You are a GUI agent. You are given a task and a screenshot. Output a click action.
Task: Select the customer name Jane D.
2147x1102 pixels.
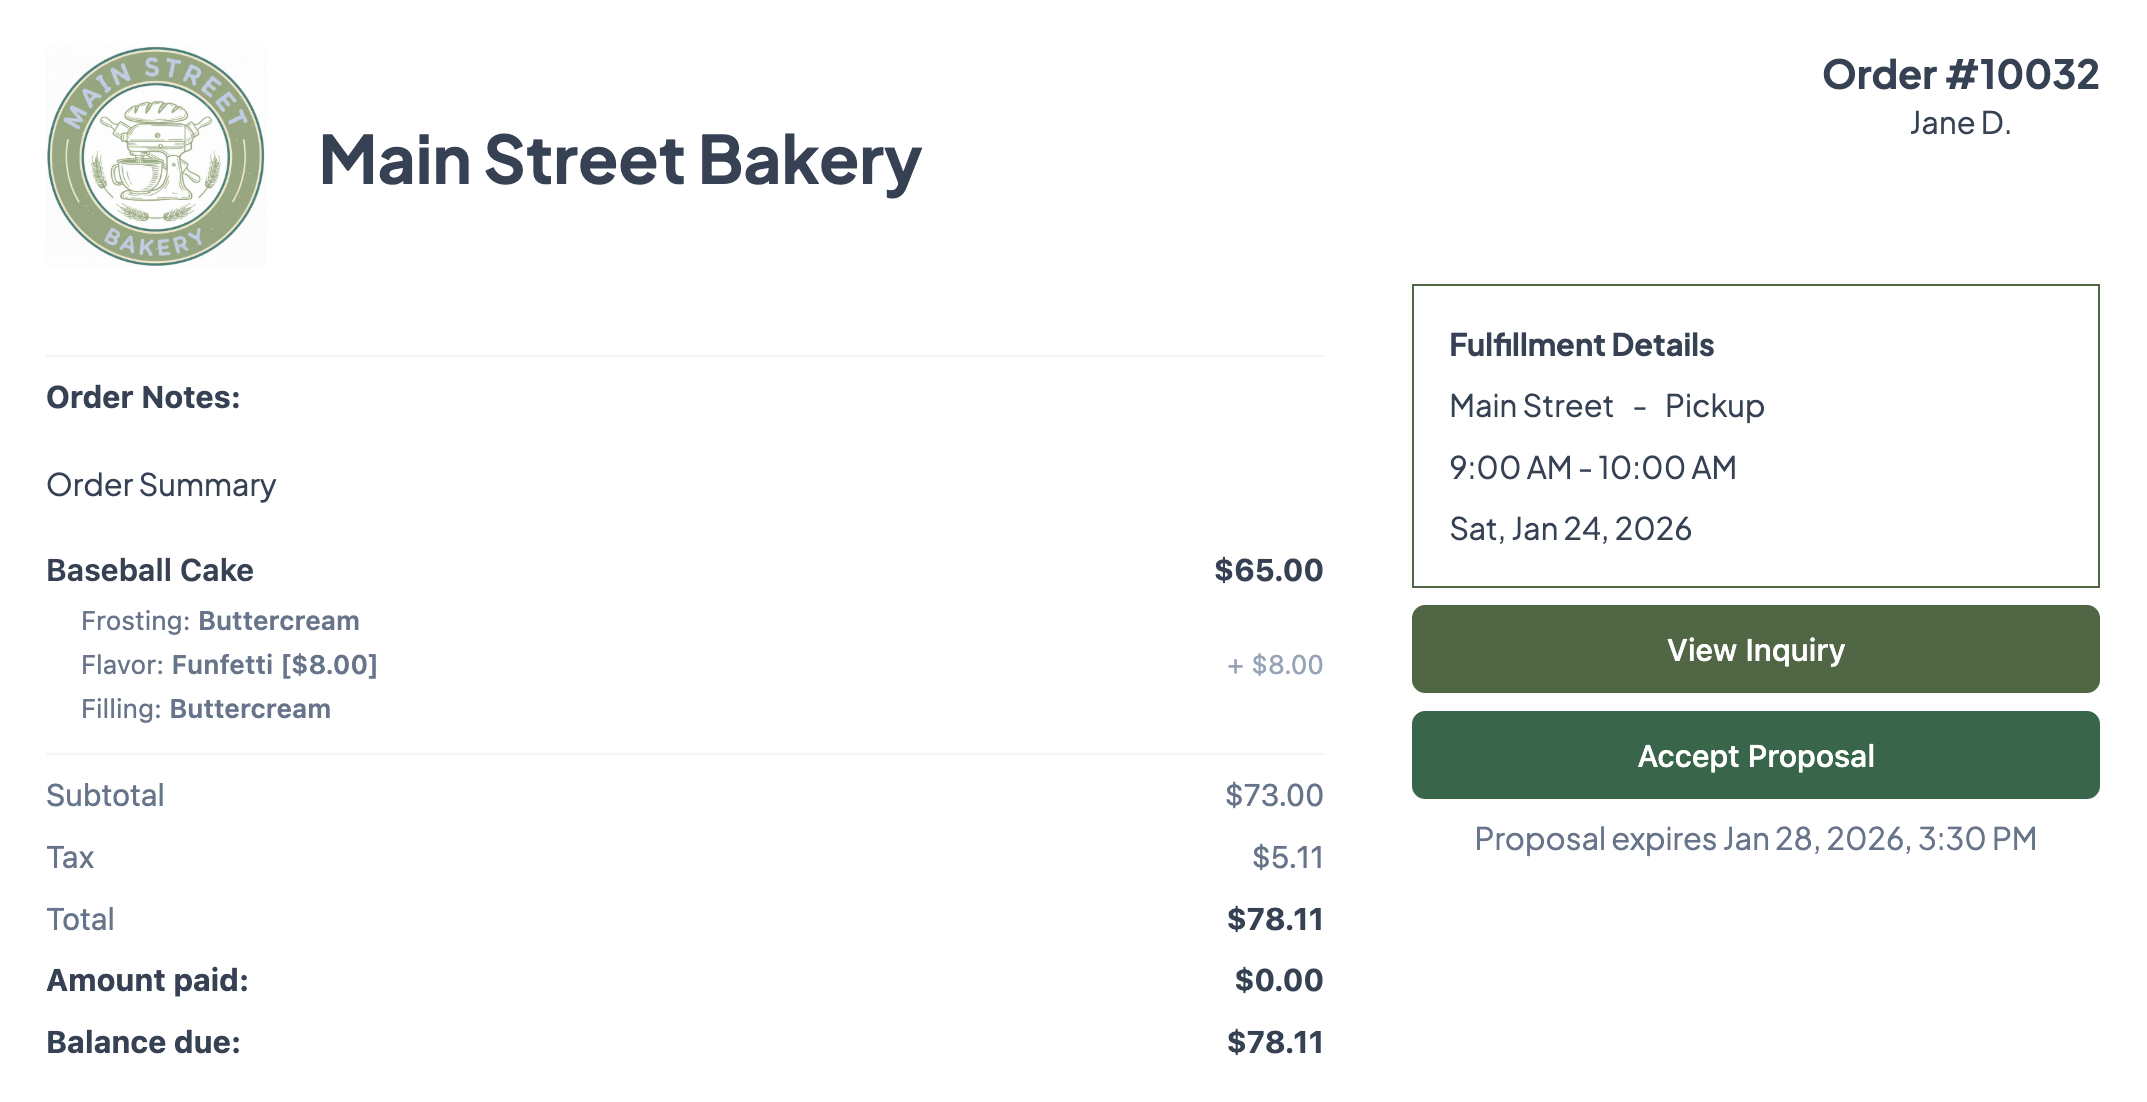point(1959,123)
